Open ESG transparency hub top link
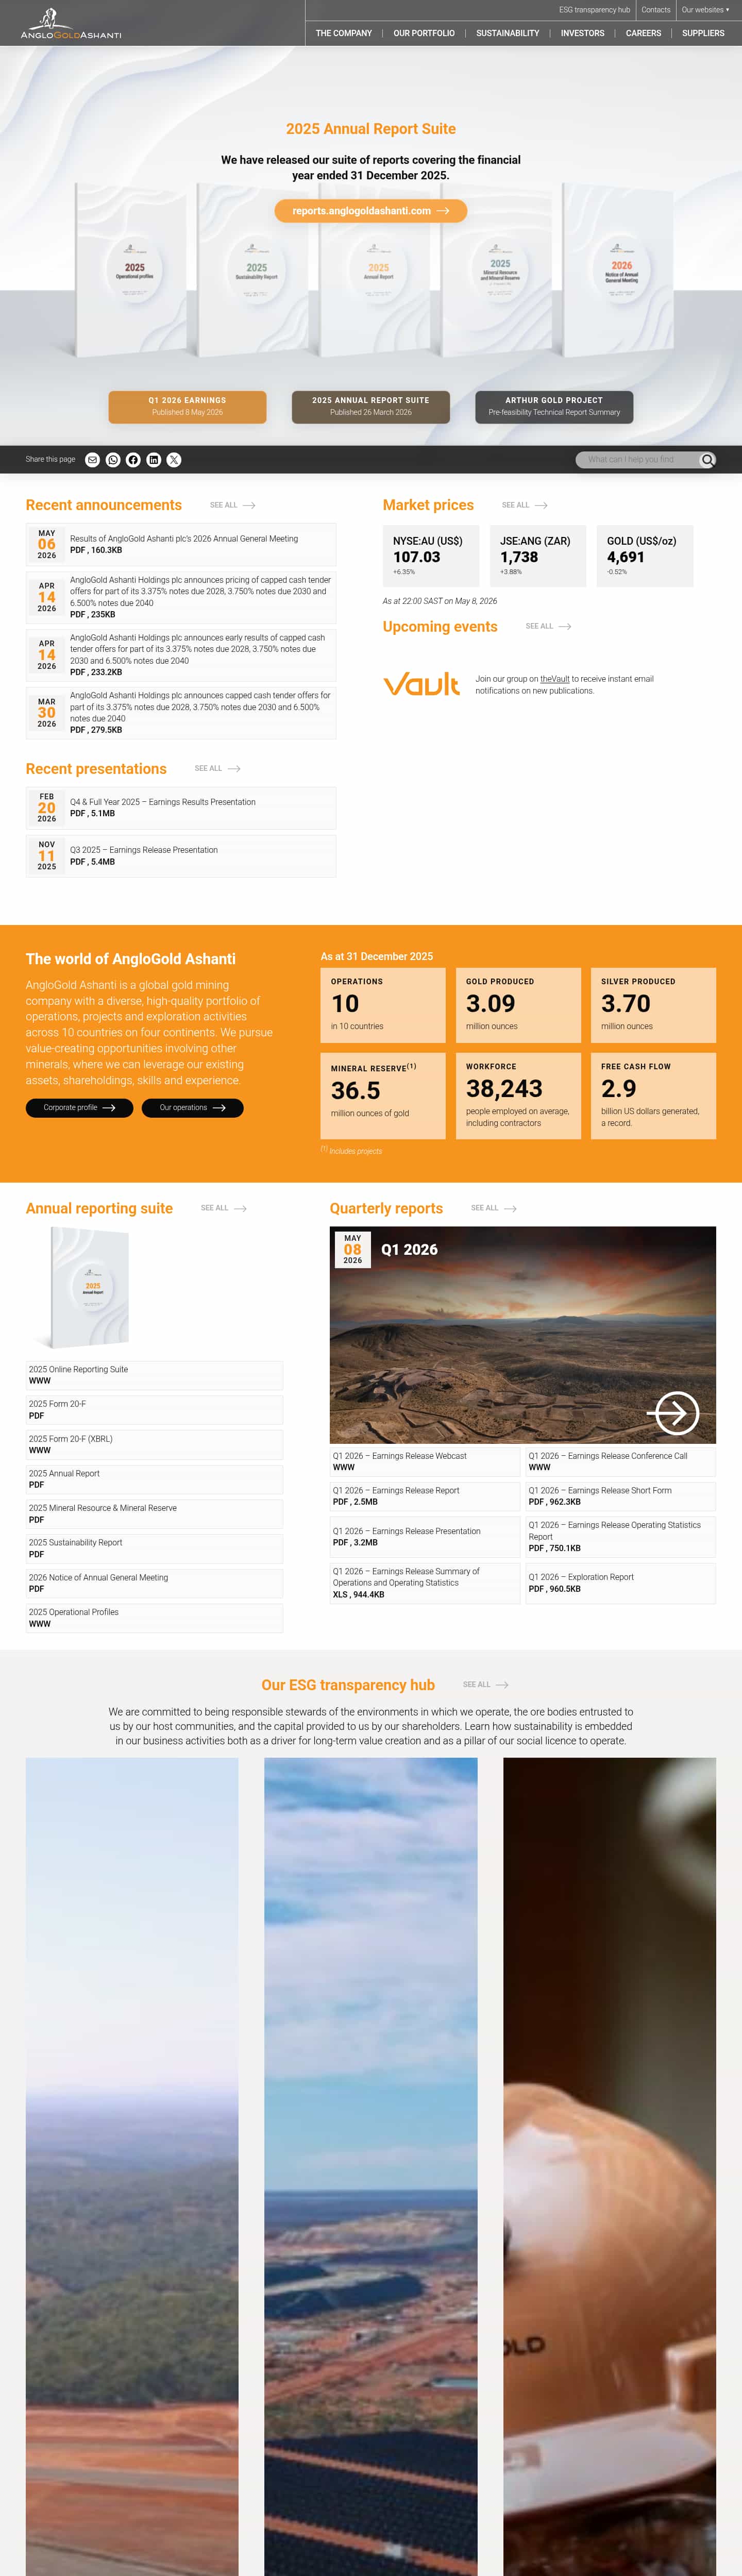The width and height of the screenshot is (742, 2576). 595,10
